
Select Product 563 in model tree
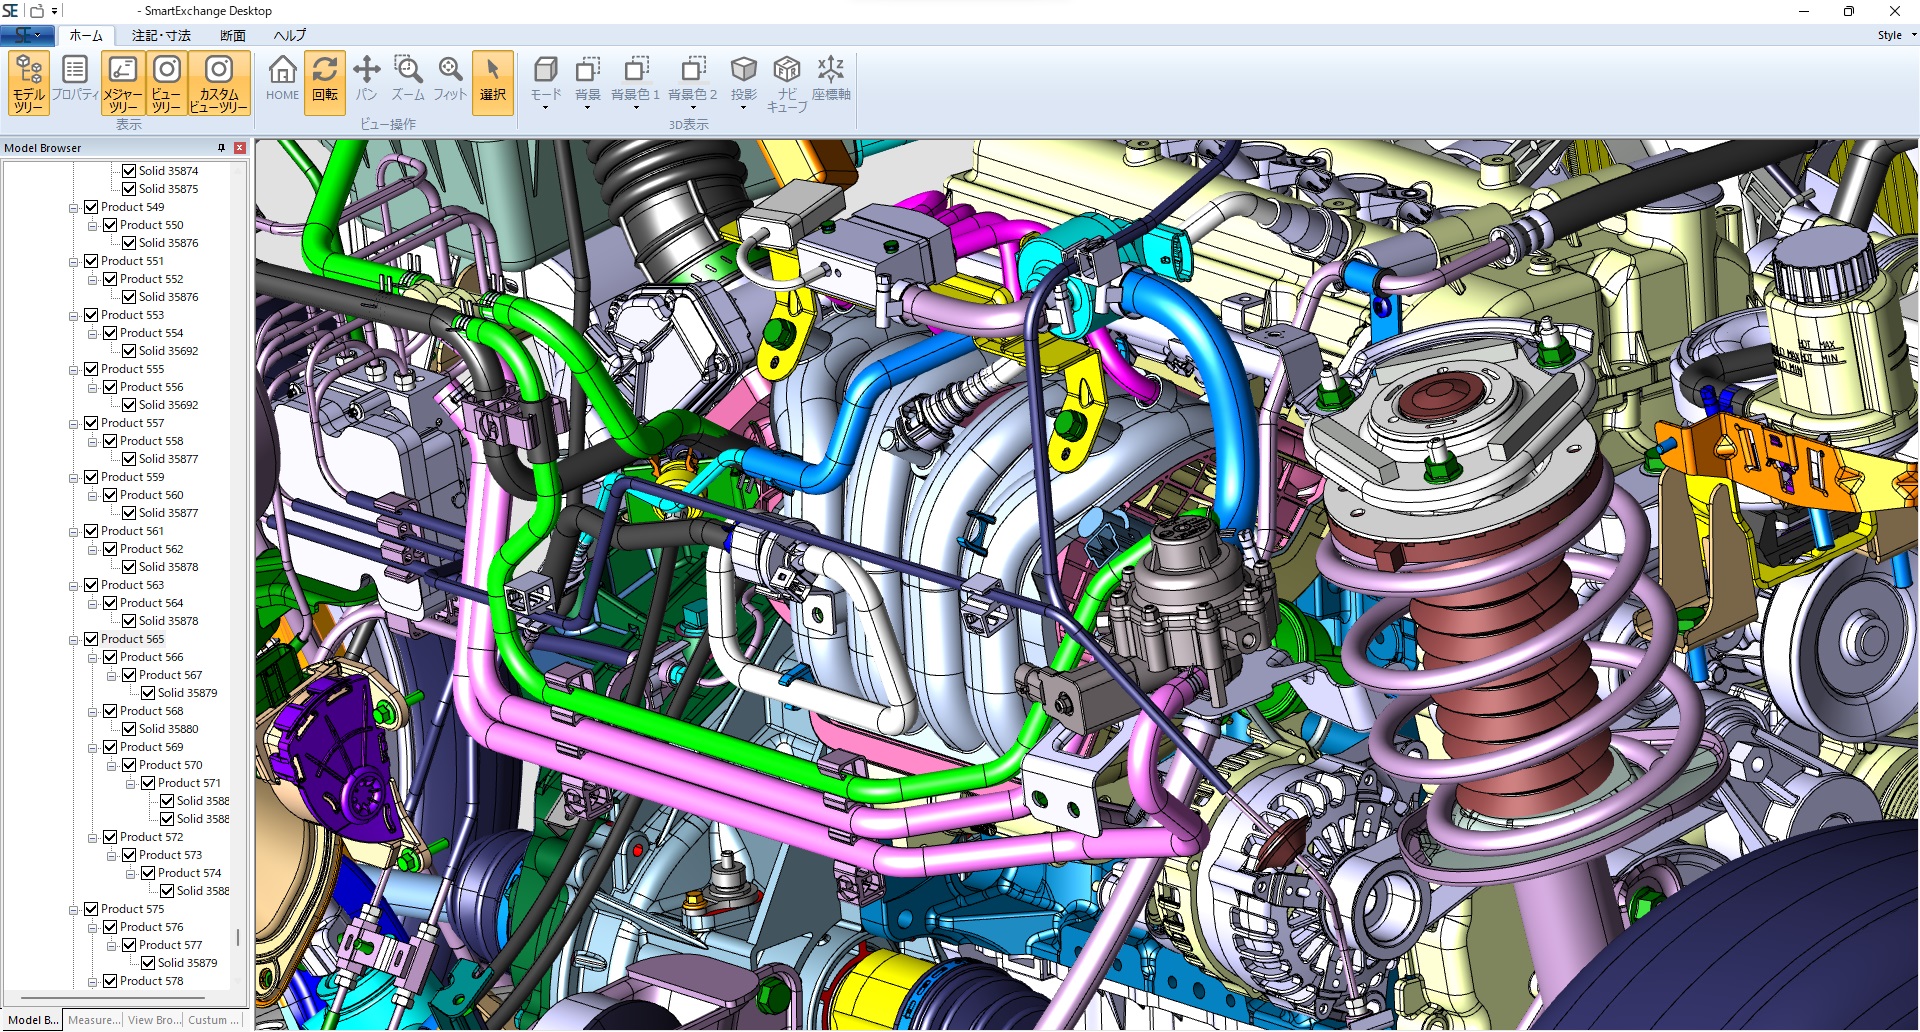[x=132, y=585]
